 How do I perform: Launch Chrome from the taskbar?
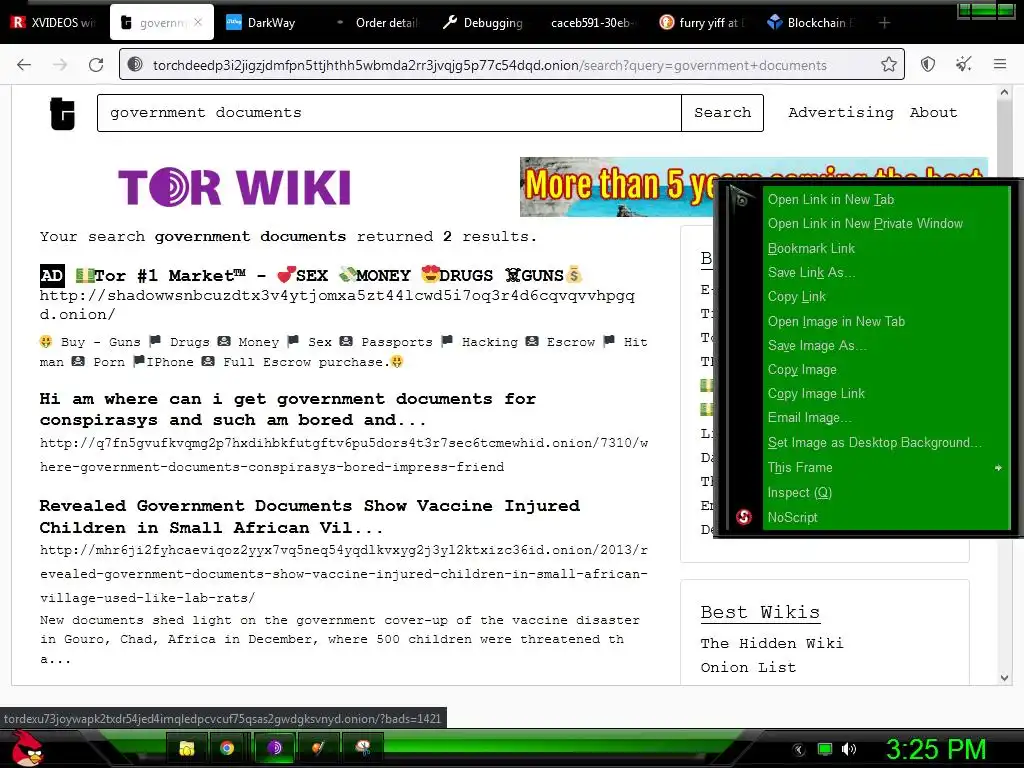(227, 748)
